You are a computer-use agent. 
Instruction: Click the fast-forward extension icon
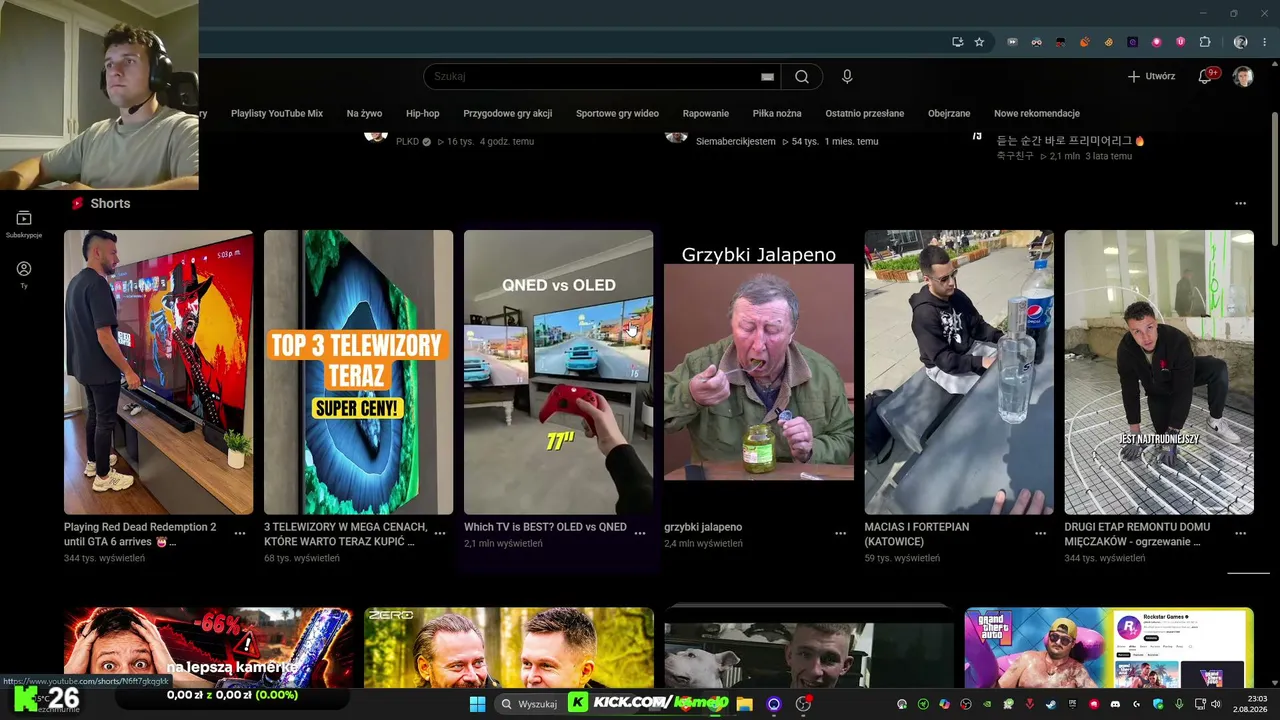point(1012,42)
